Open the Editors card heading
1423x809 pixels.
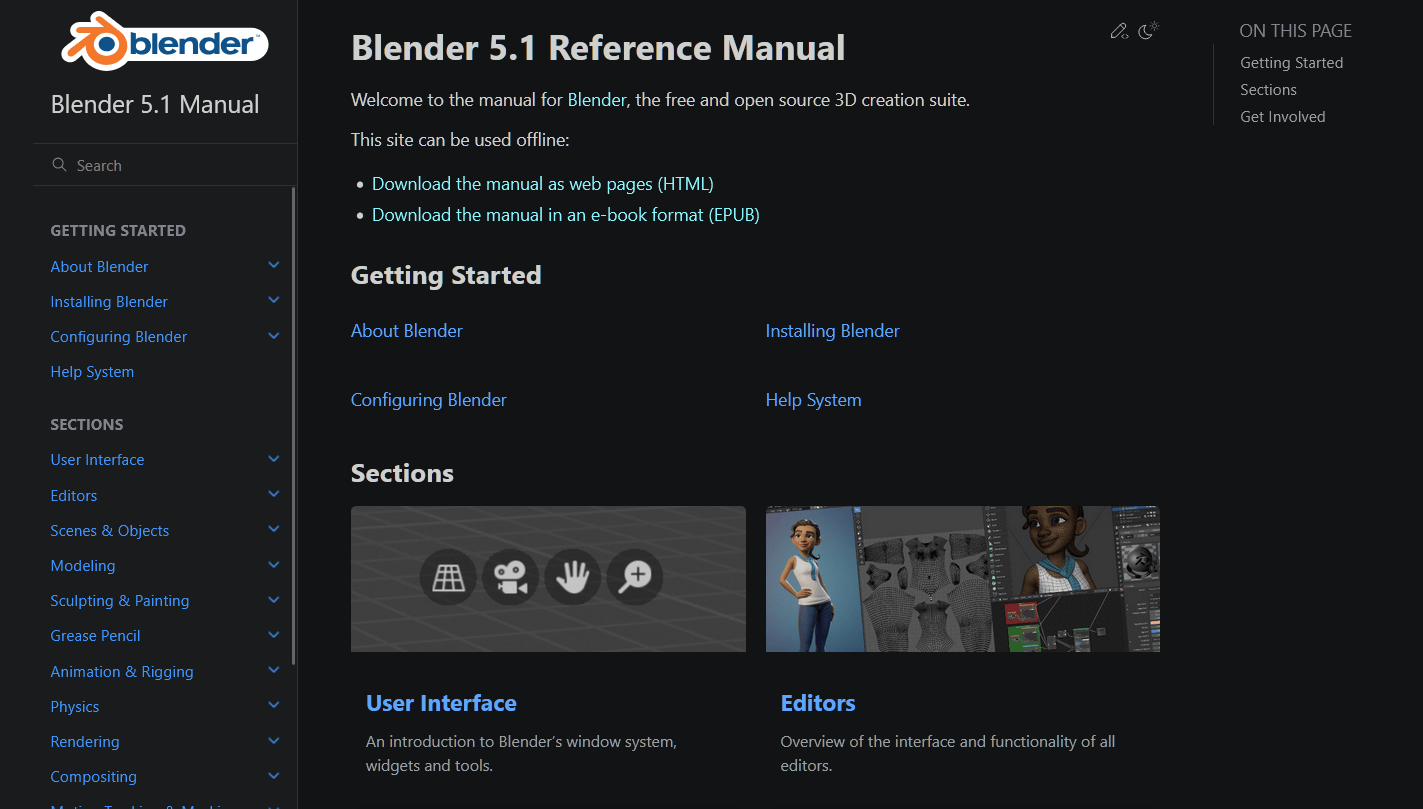pyautogui.click(x=818, y=703)
